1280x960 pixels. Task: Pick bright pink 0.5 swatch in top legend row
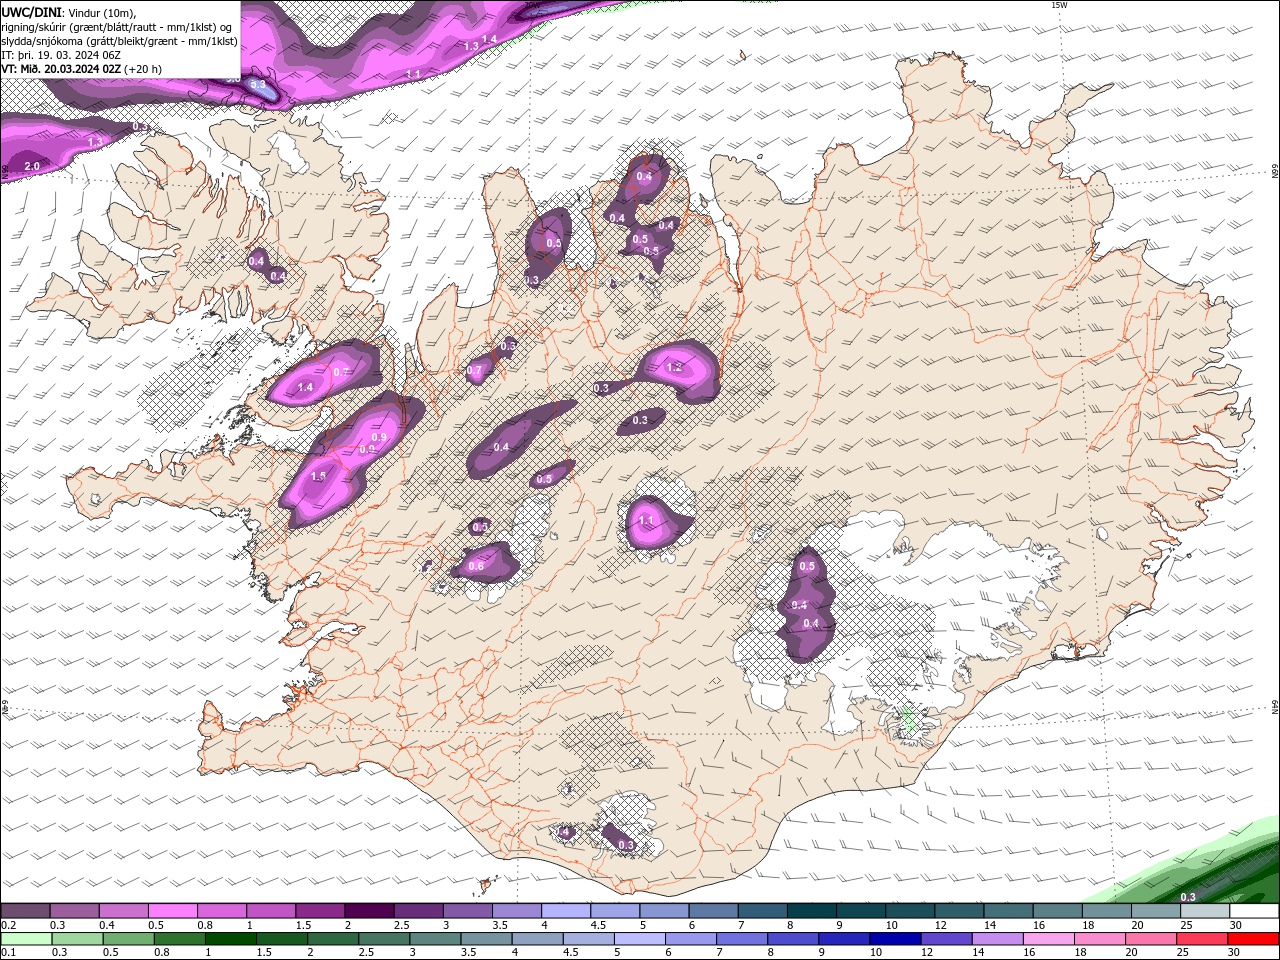click(x=172, y=911)
